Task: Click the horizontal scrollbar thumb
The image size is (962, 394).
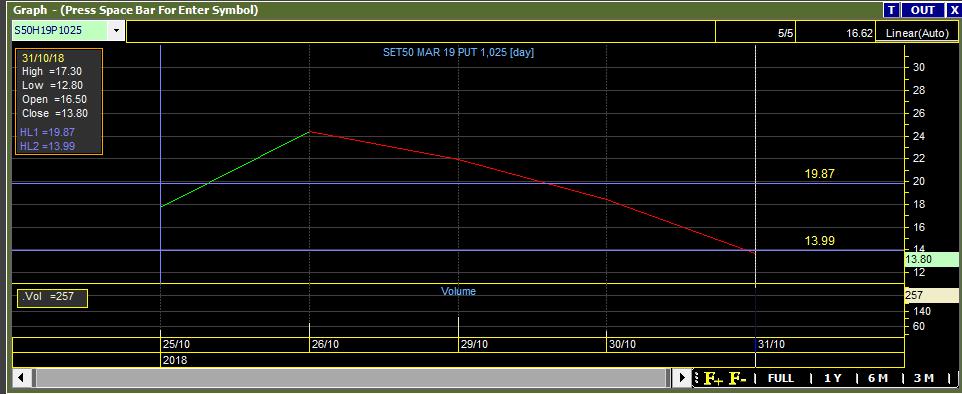Action: 351,377
